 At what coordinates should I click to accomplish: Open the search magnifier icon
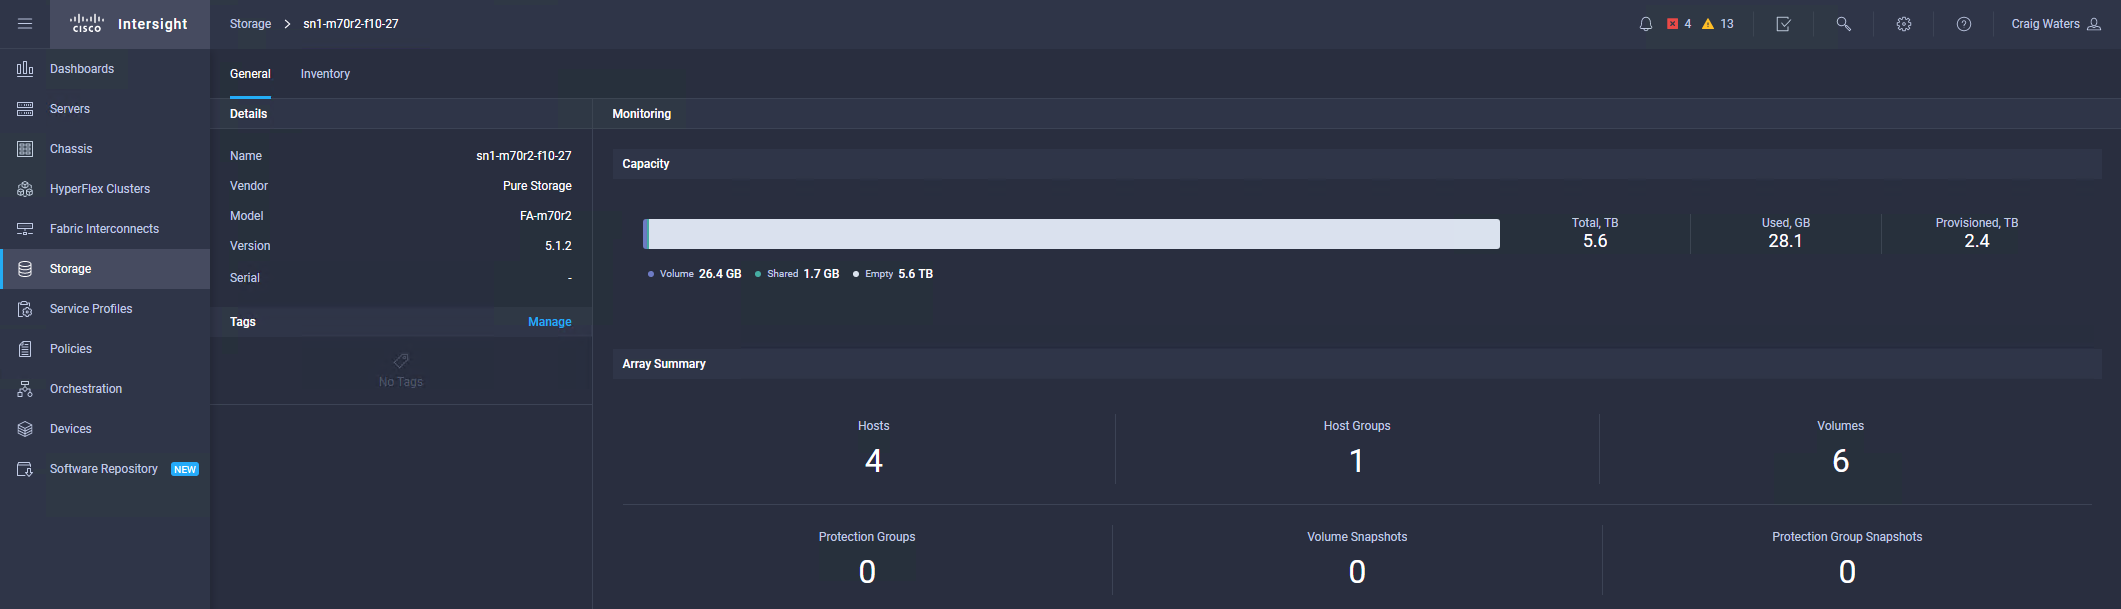point(1843,24)
